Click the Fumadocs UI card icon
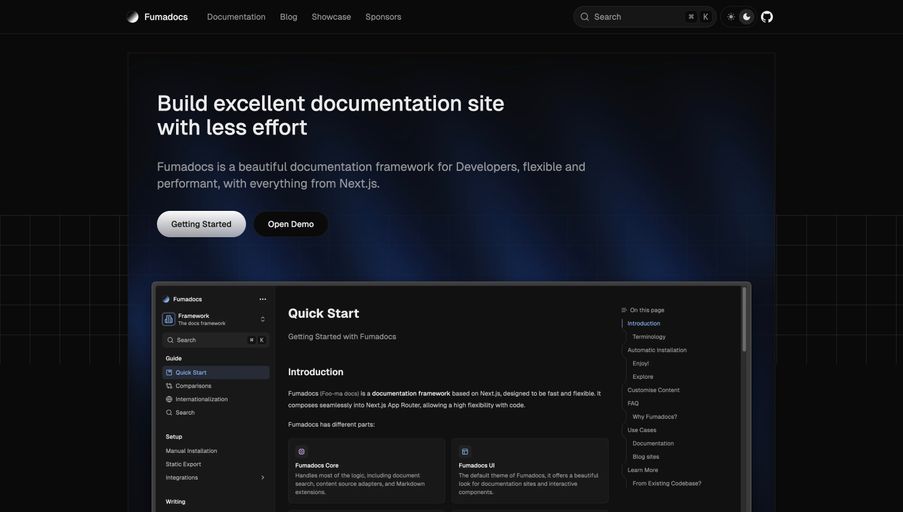Image resolution: width=903 pixels, height=512 pixels. (465, 452)
